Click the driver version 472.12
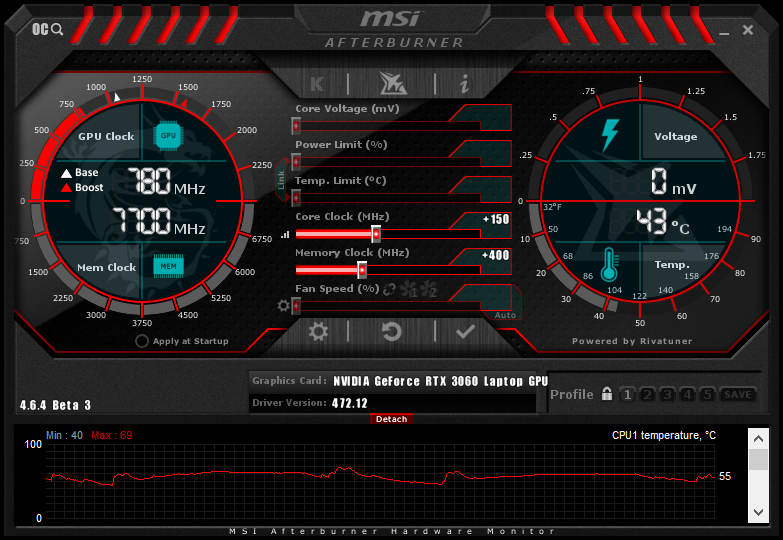The image size is (783, 540). (x=350, y=403)
